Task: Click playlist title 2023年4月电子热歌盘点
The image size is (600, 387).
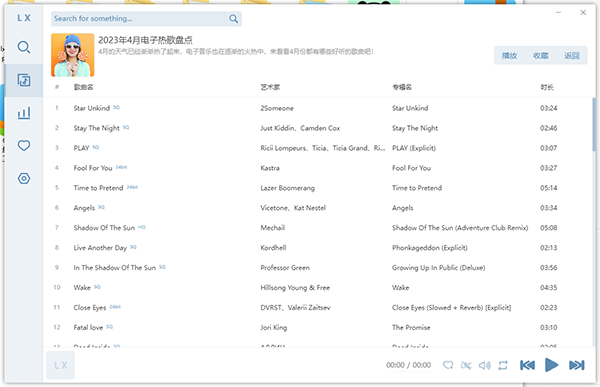Action: pyautogui.click(x=145, y=40)
